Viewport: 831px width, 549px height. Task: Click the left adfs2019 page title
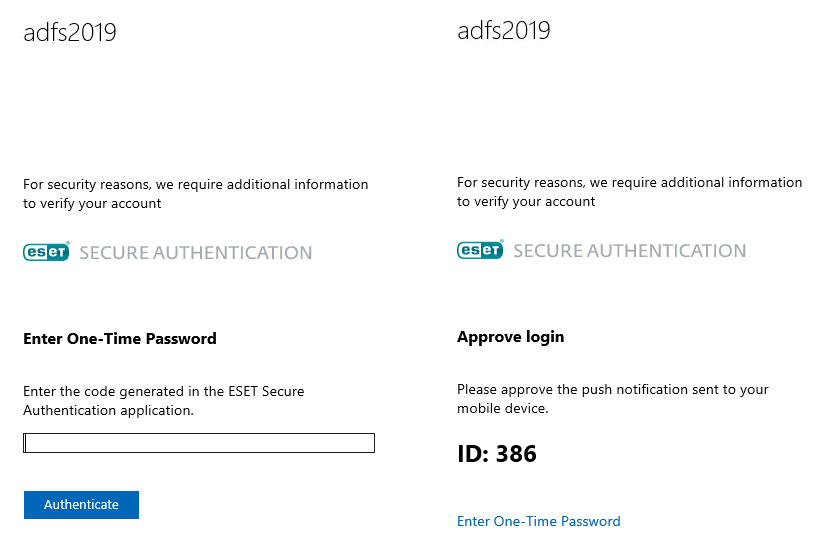click(70, 32)
